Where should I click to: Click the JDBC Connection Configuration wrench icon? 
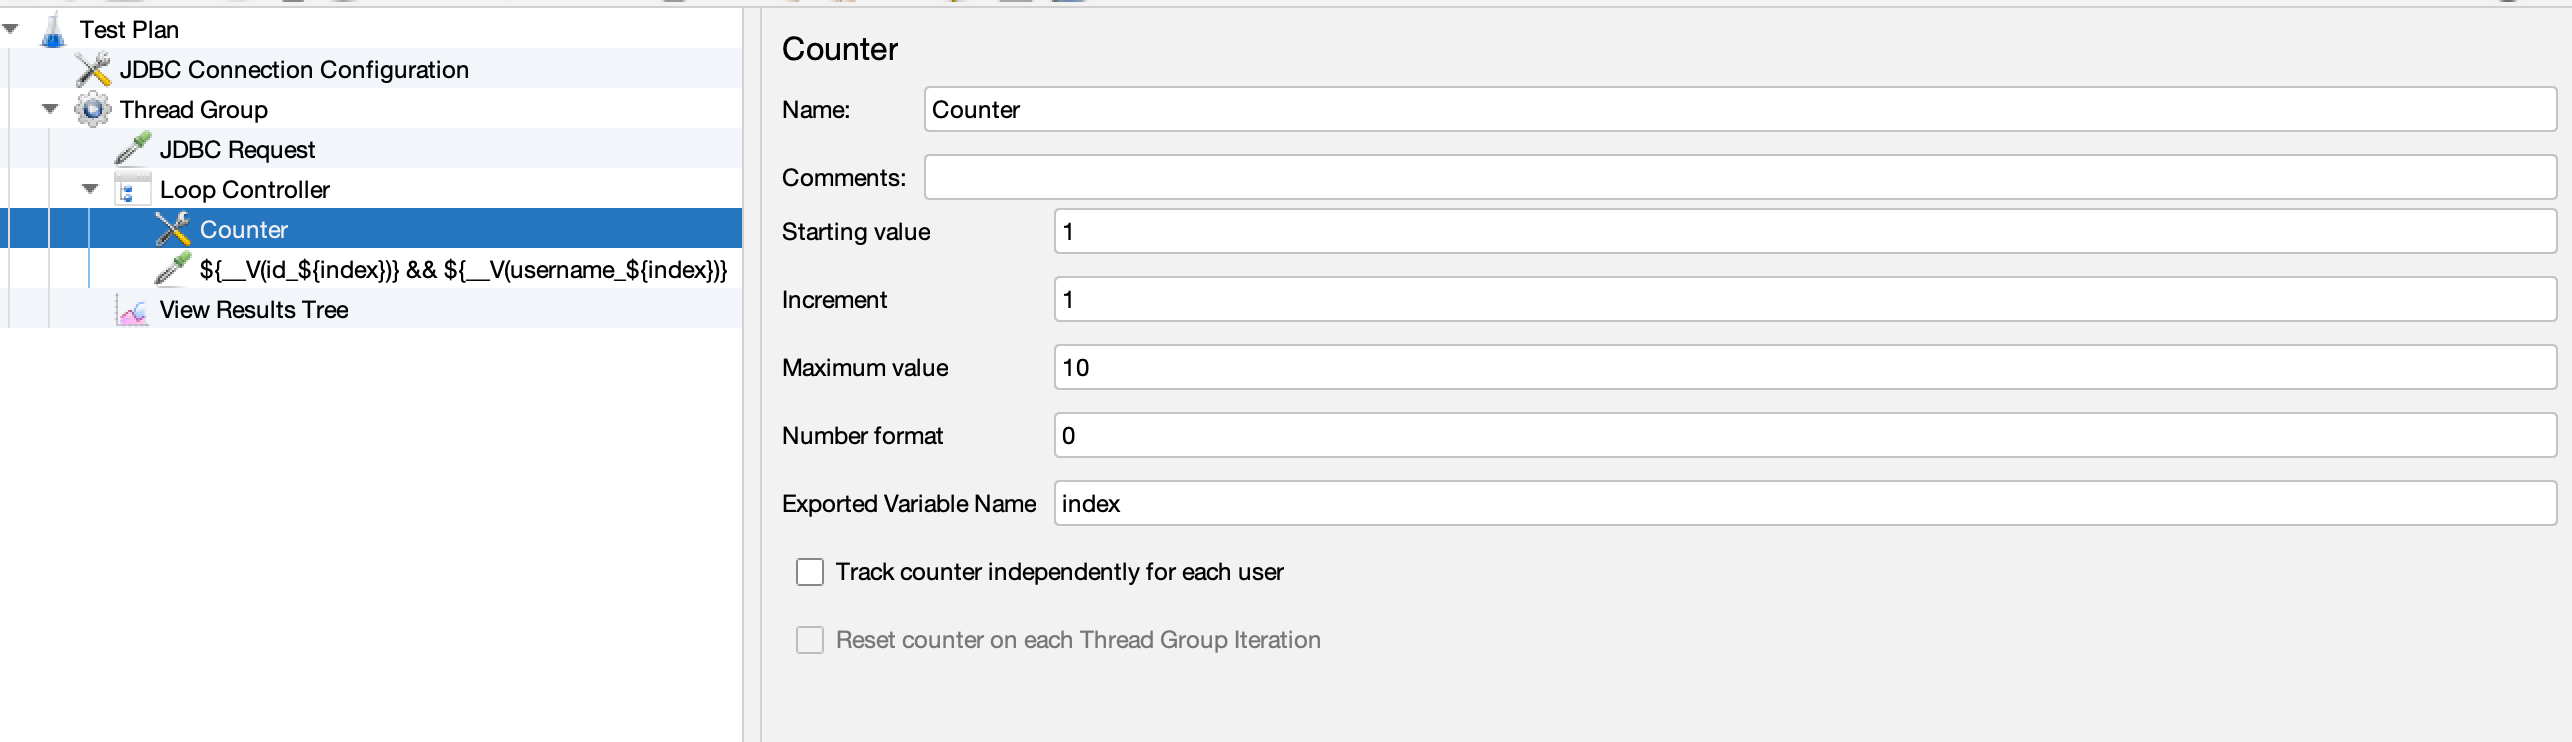coord(93,70)
